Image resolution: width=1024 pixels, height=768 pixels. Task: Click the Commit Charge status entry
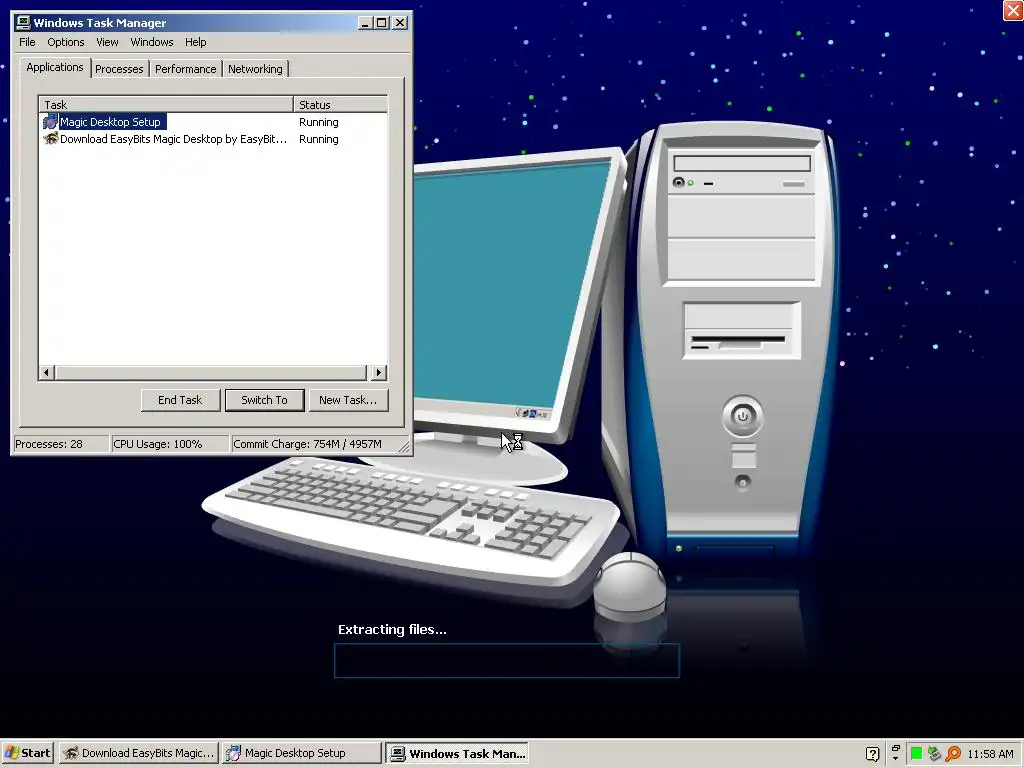click(x=313, y=444)
